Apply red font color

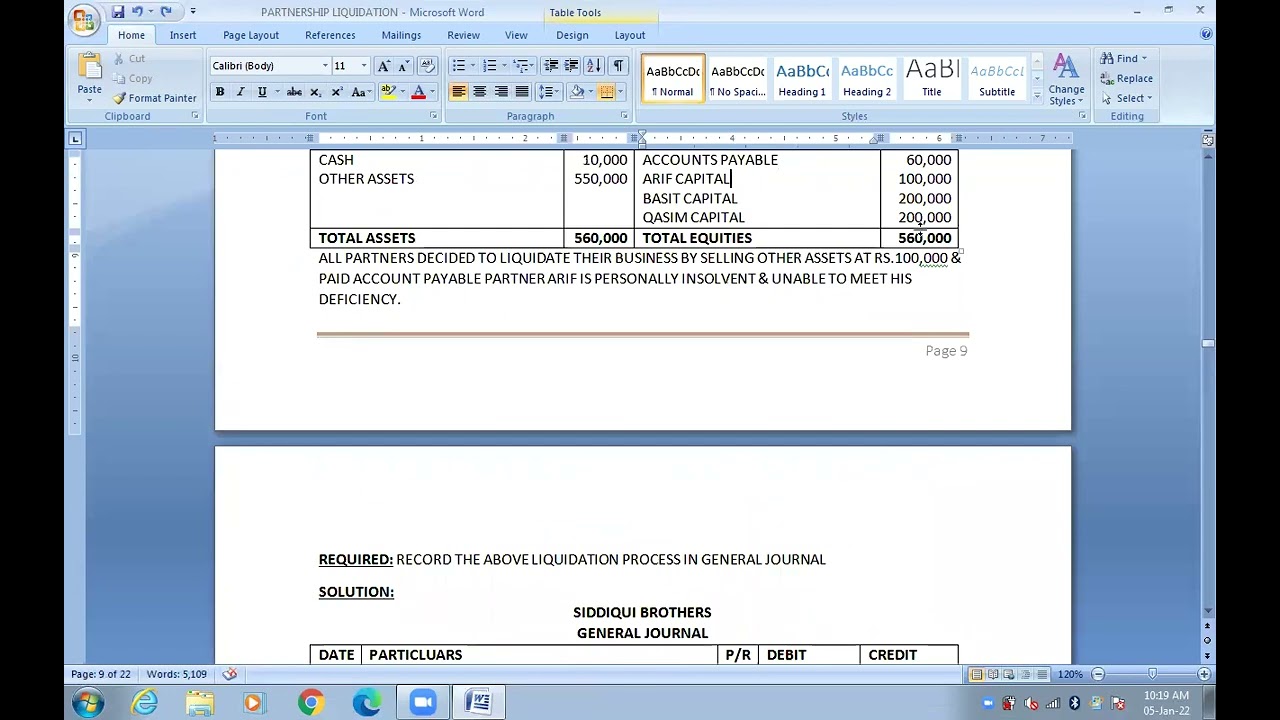point(418,92)
